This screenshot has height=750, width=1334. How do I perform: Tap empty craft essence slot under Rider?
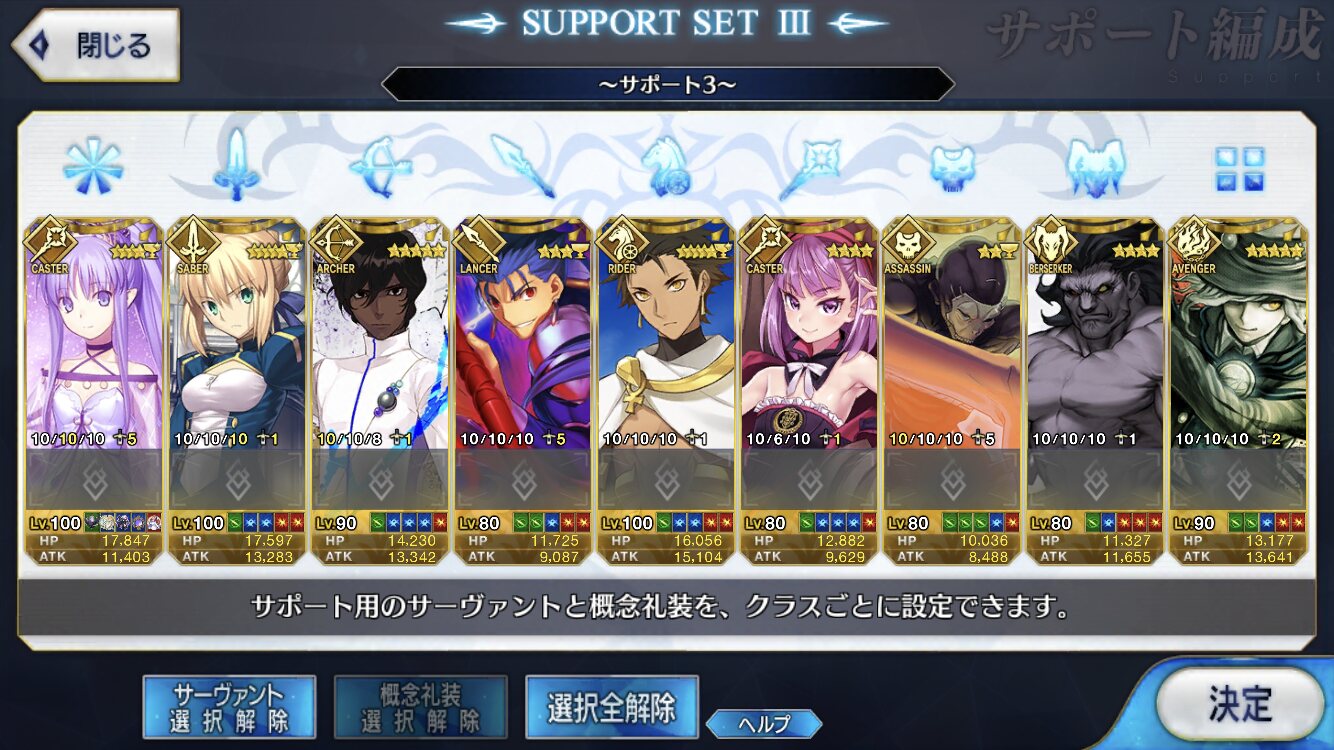[x=666, y=480]
